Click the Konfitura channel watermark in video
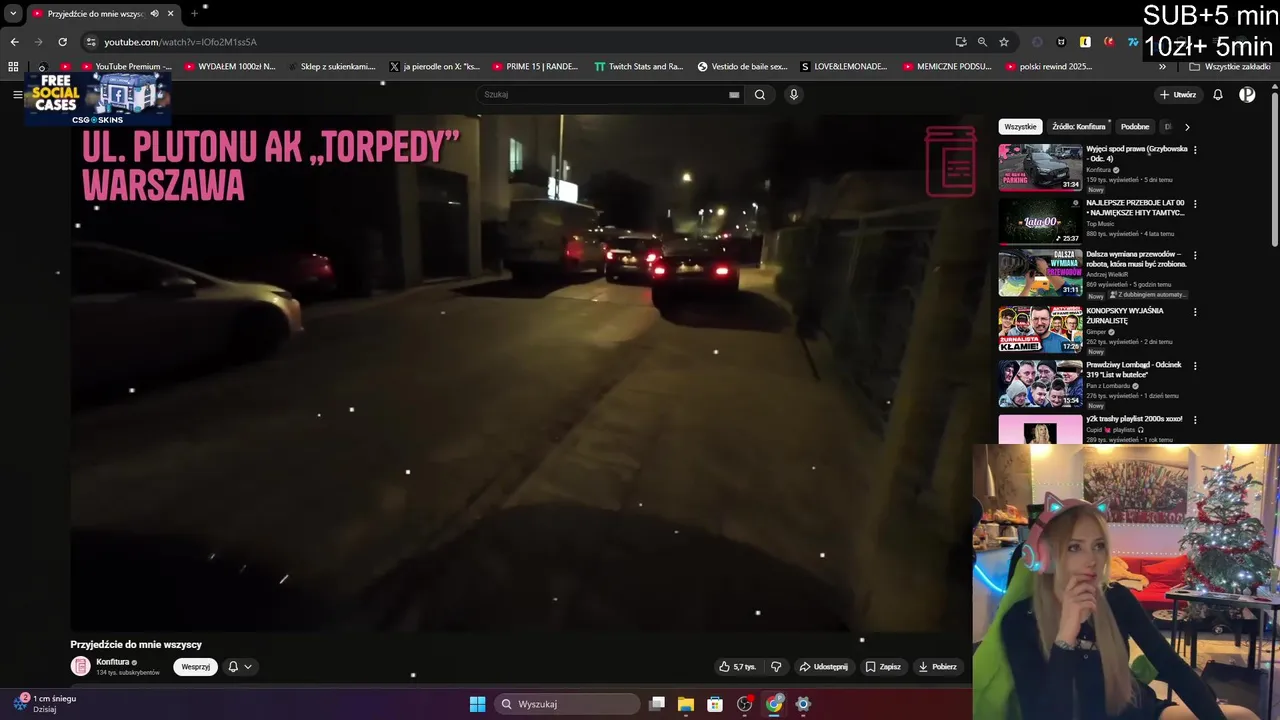The width and height of the screenshot is (1280, 720). (x=950, y=161)
